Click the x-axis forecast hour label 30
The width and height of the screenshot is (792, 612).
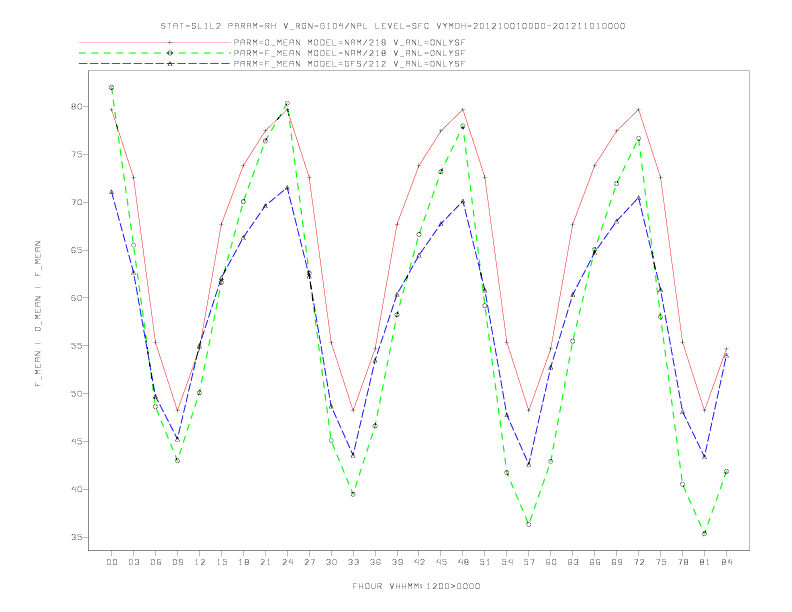coord(331,562)
